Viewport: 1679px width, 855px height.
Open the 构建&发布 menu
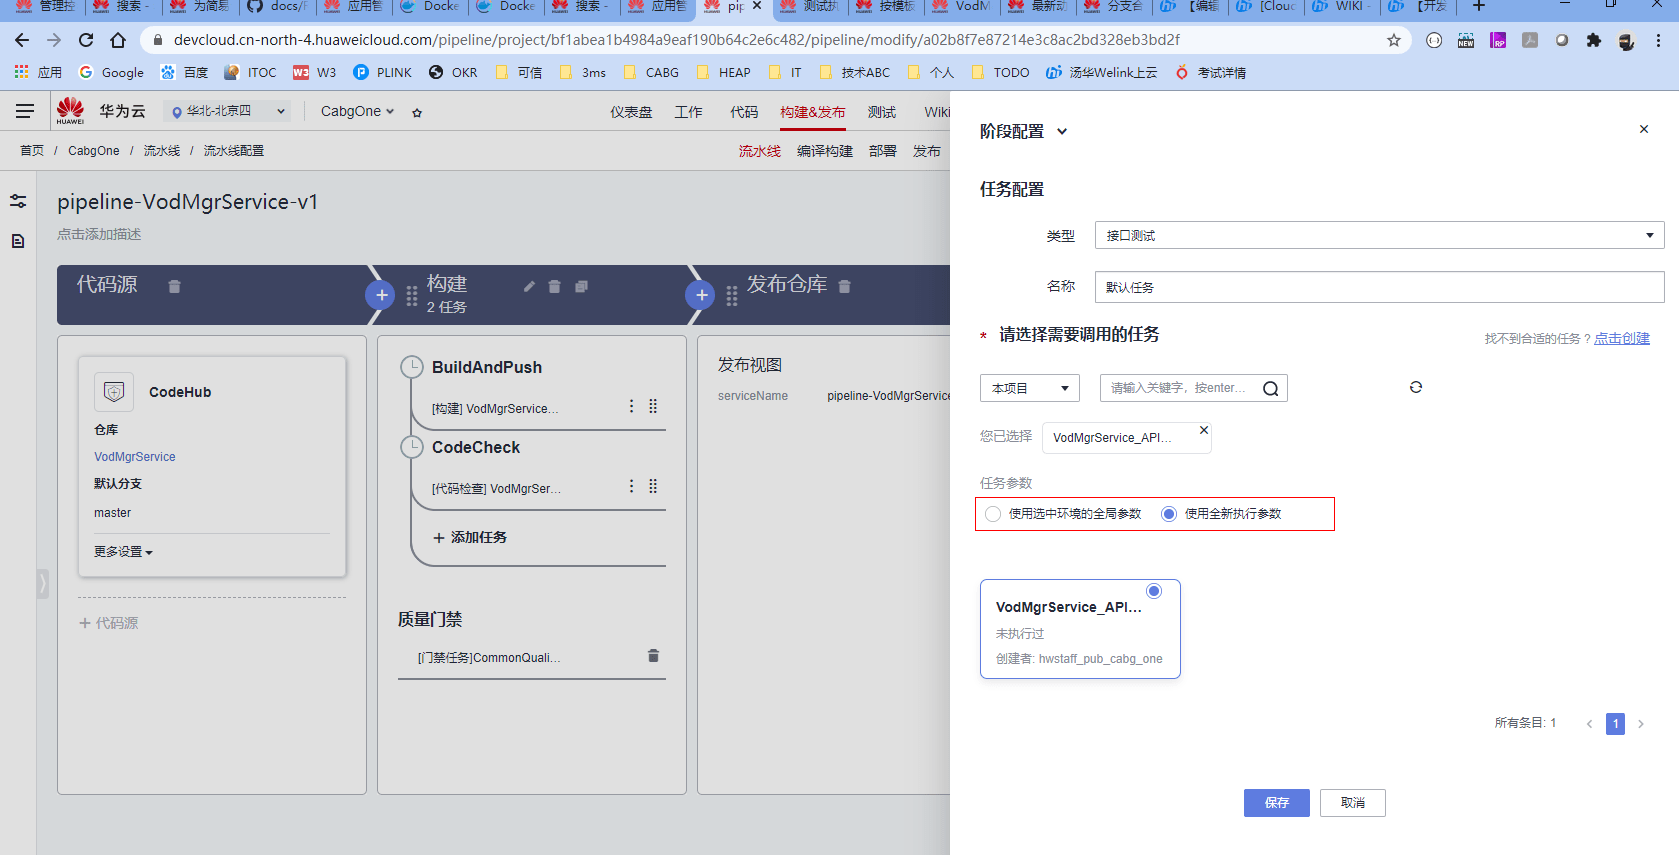coord(813,112)
